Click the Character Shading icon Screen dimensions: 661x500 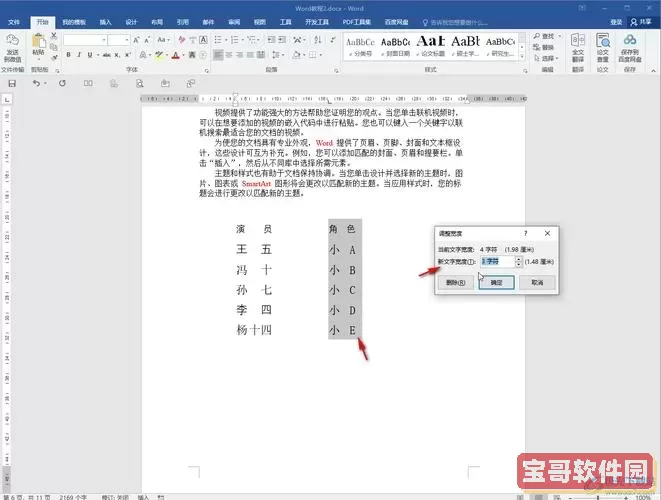click(192, 55)
